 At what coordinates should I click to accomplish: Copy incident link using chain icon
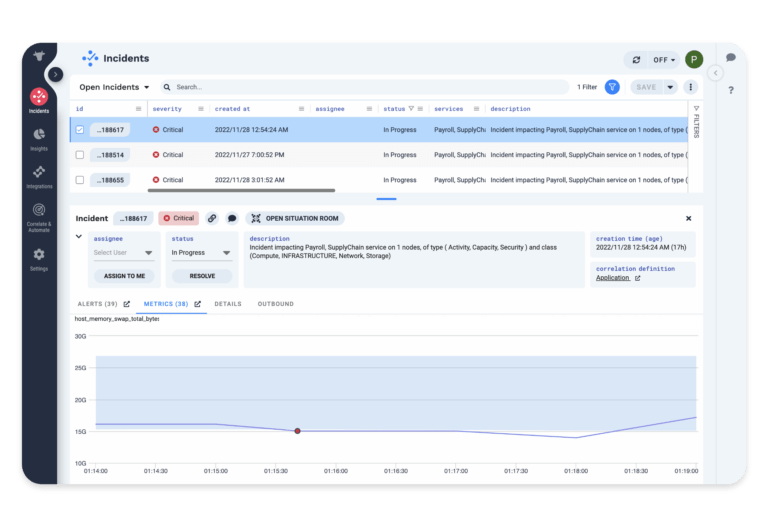click(212, 218)
